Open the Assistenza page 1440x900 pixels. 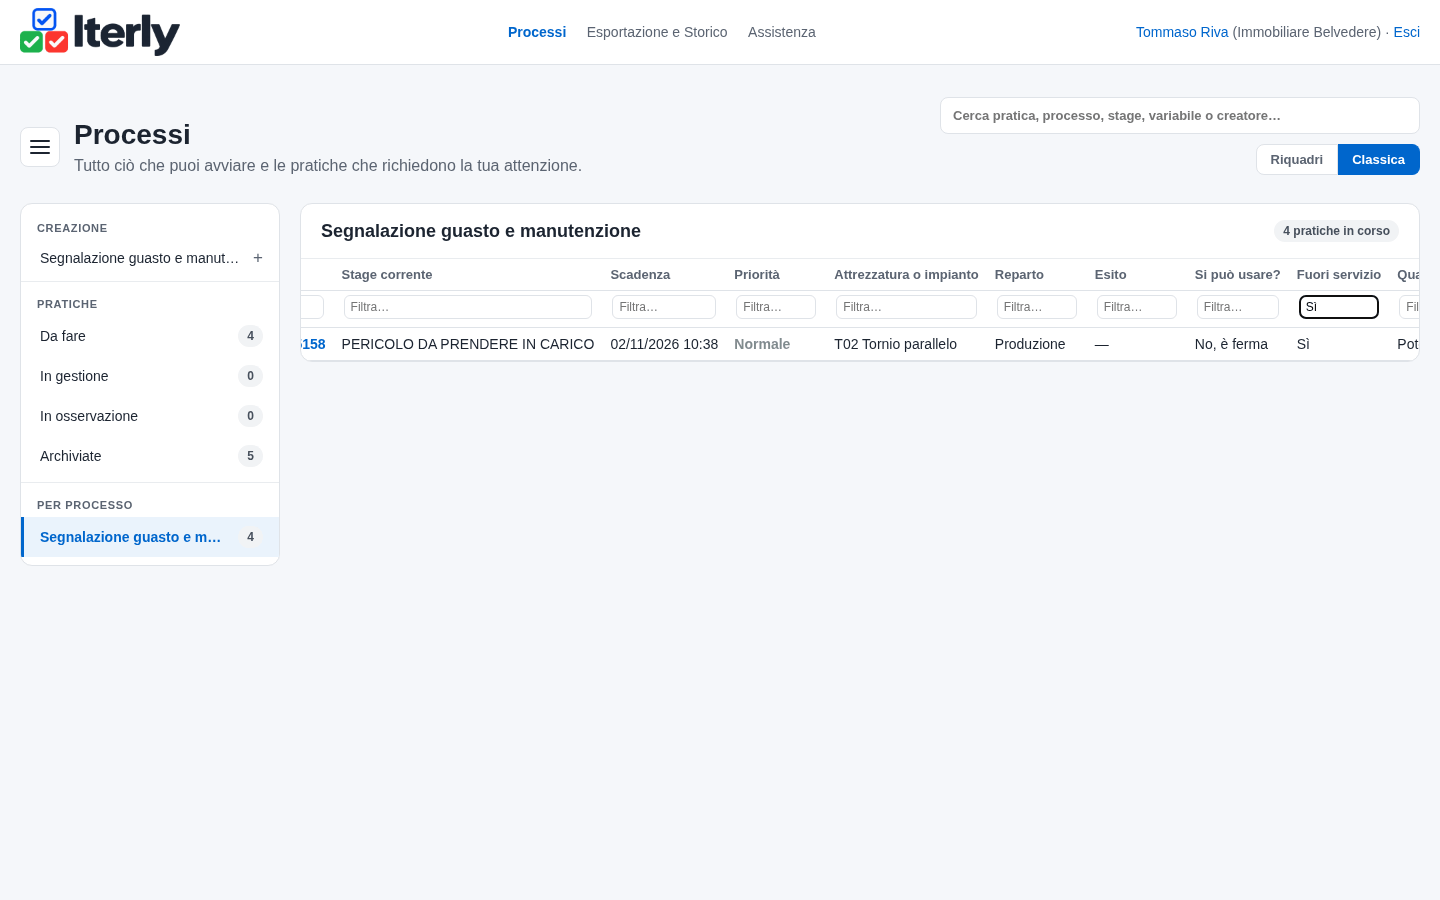coord(782,32)
